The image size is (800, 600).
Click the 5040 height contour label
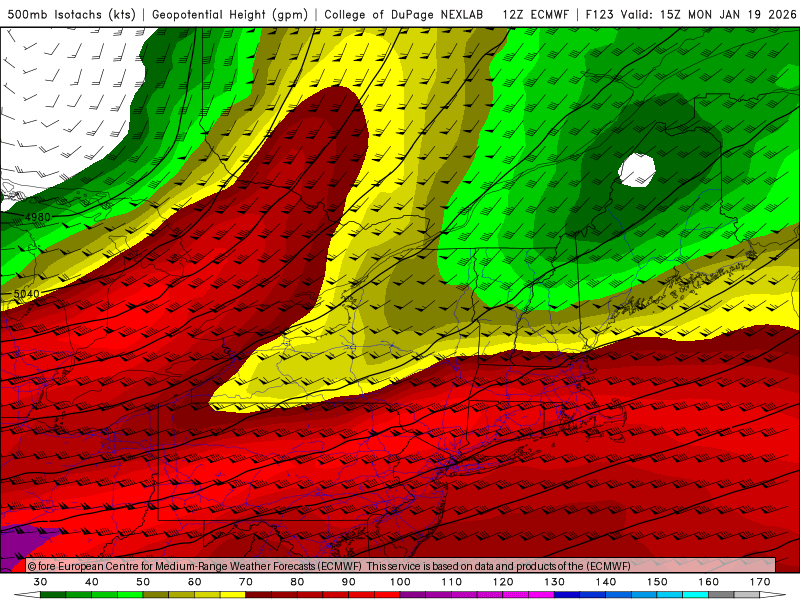tap(27, 294)
